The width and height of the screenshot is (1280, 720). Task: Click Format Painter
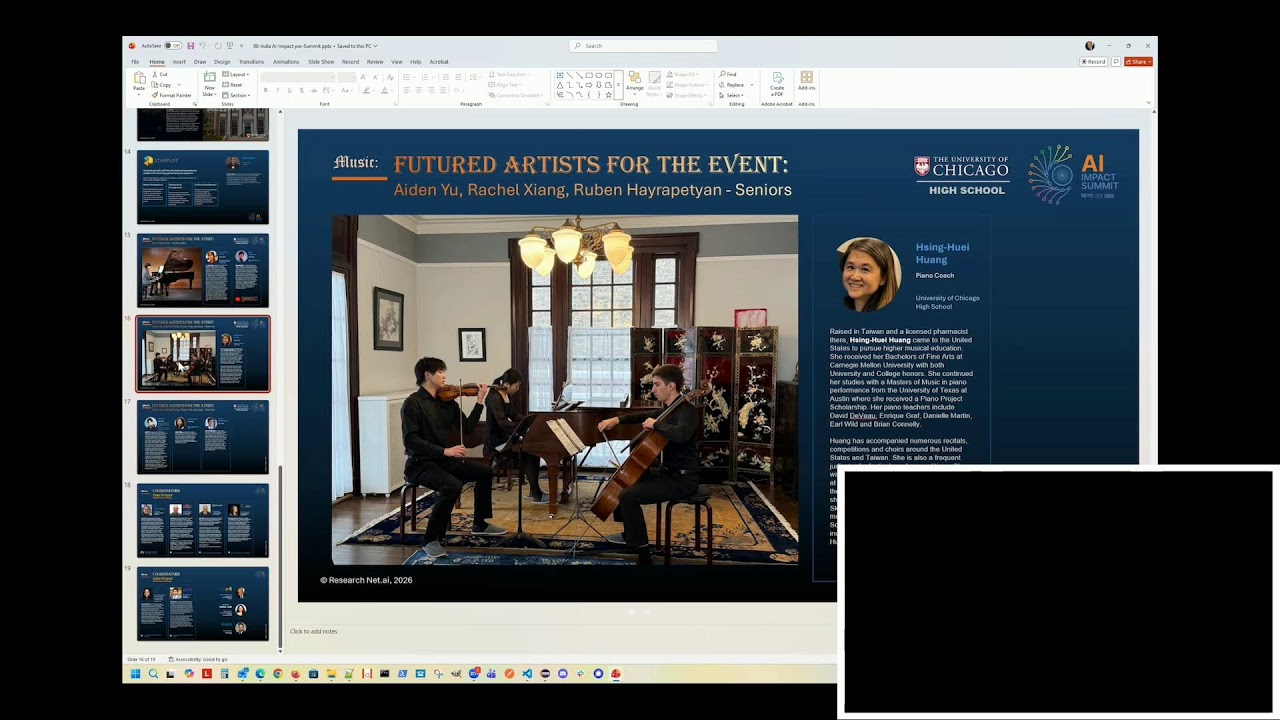click(x=173, y=95)
